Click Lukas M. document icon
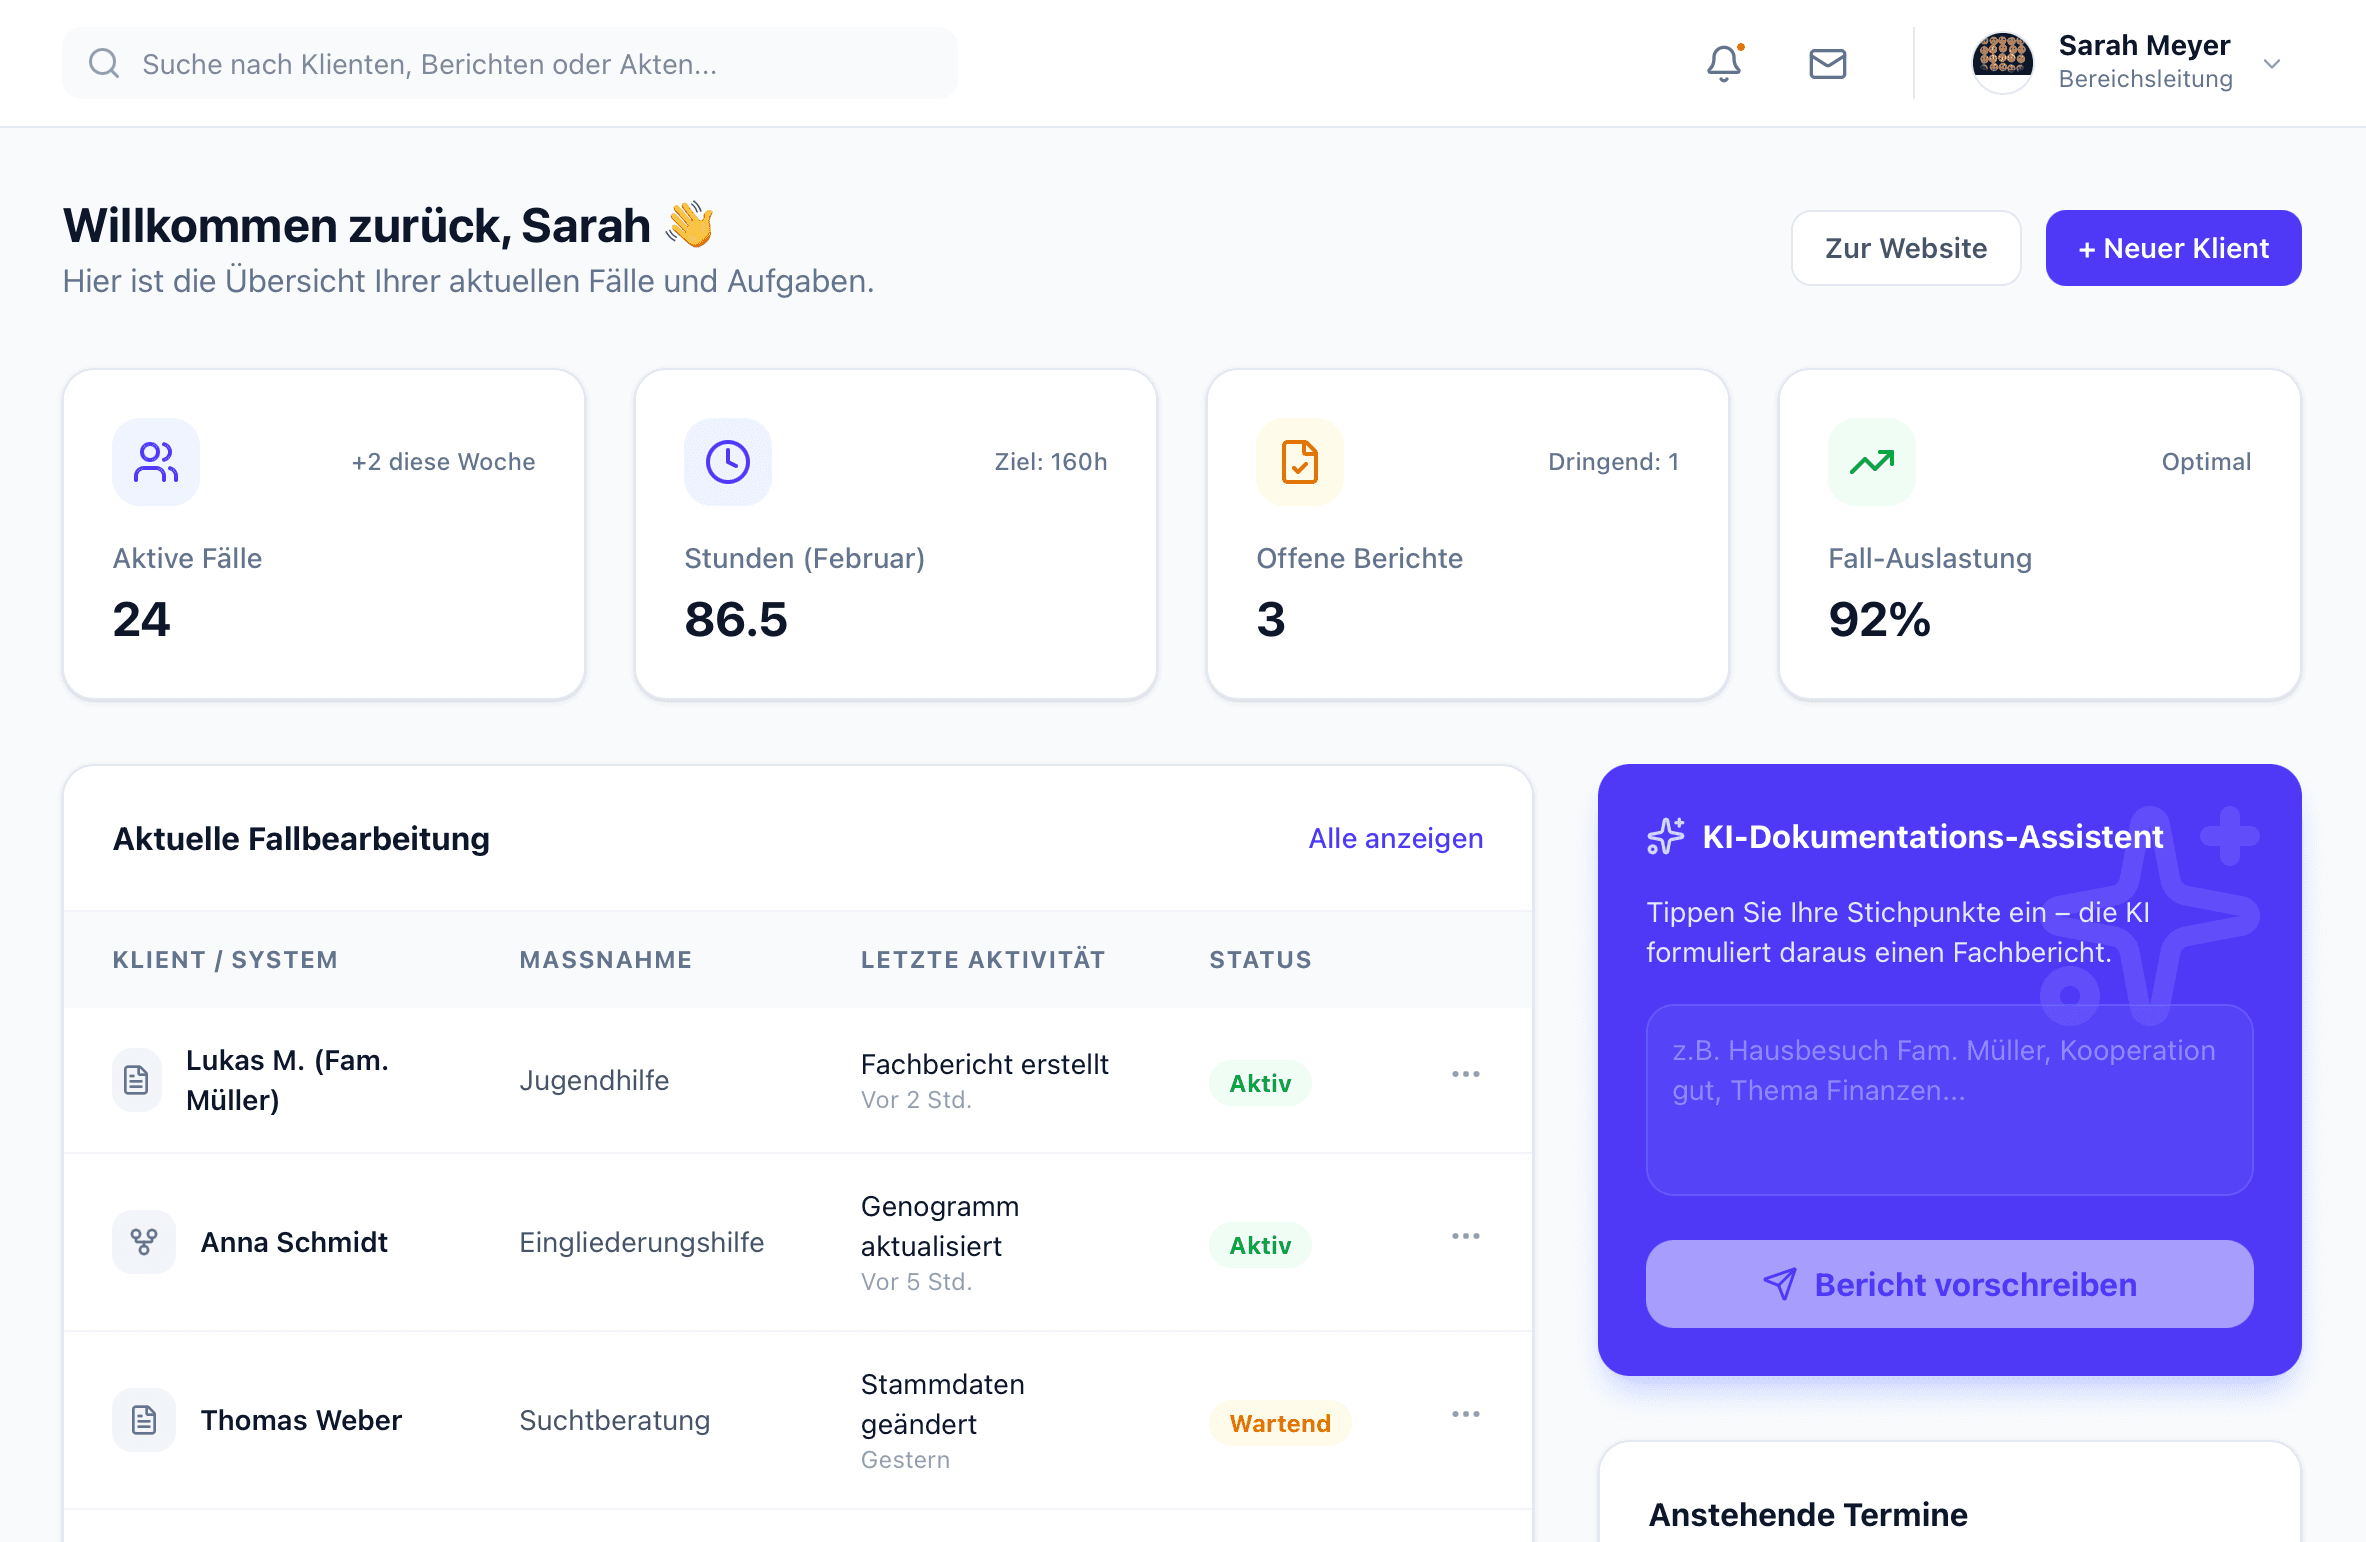 click(x=137, y=1080)
